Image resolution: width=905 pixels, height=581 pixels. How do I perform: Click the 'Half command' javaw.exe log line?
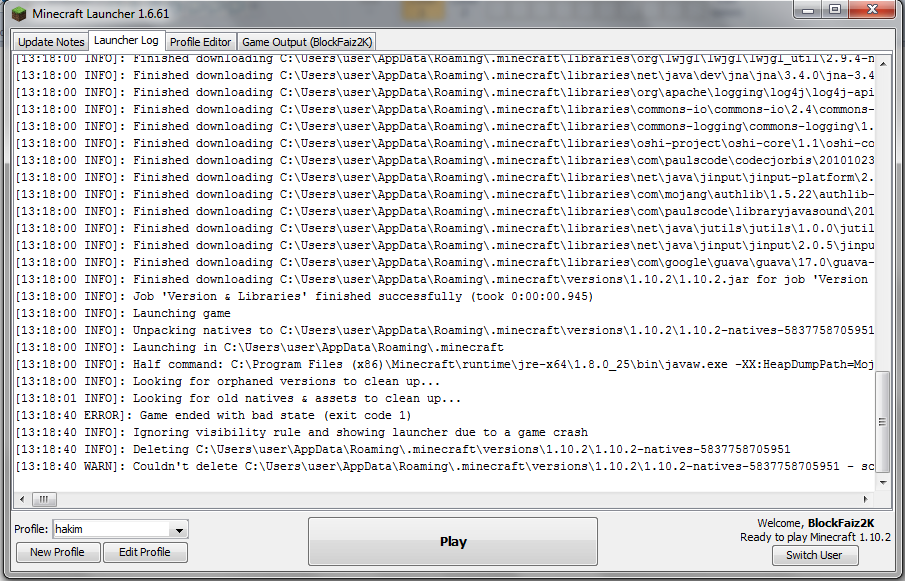pos(445,365)
